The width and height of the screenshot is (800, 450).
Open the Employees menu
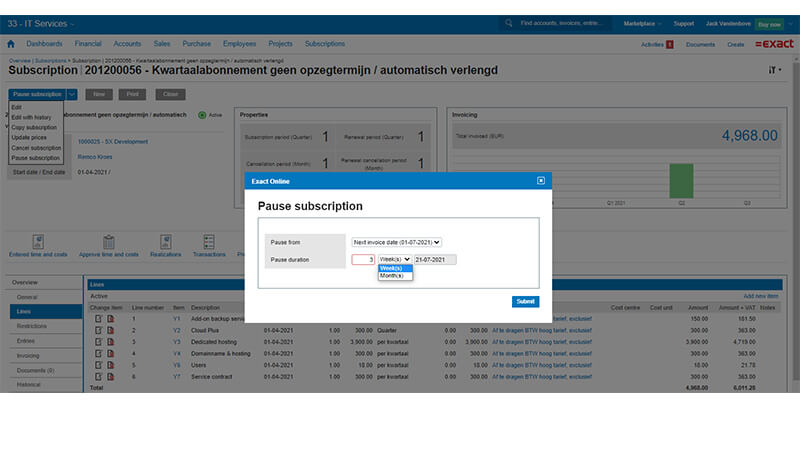239,44
